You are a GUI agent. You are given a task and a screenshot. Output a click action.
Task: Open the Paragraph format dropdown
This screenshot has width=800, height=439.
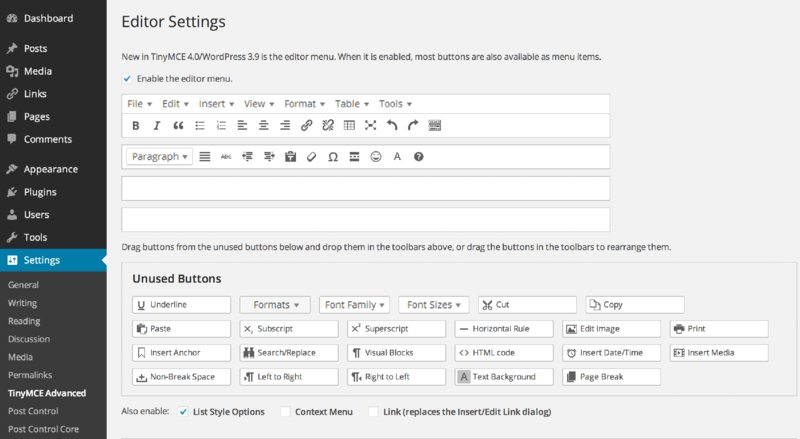[x=159, y=157]
